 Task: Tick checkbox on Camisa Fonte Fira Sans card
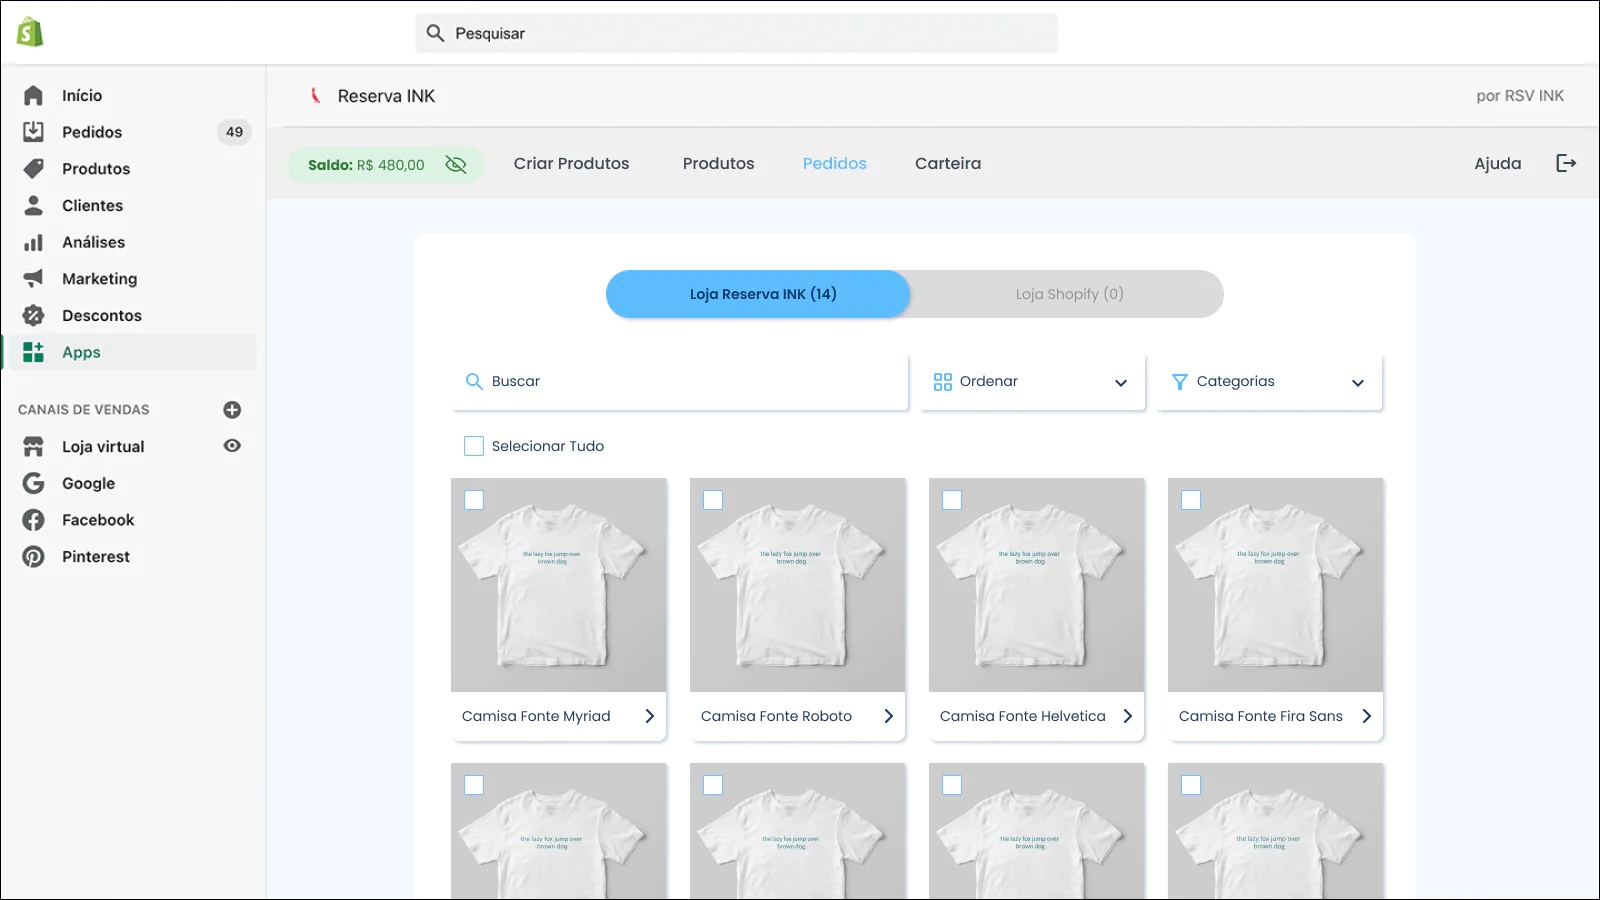click(x=1191, y=500)
